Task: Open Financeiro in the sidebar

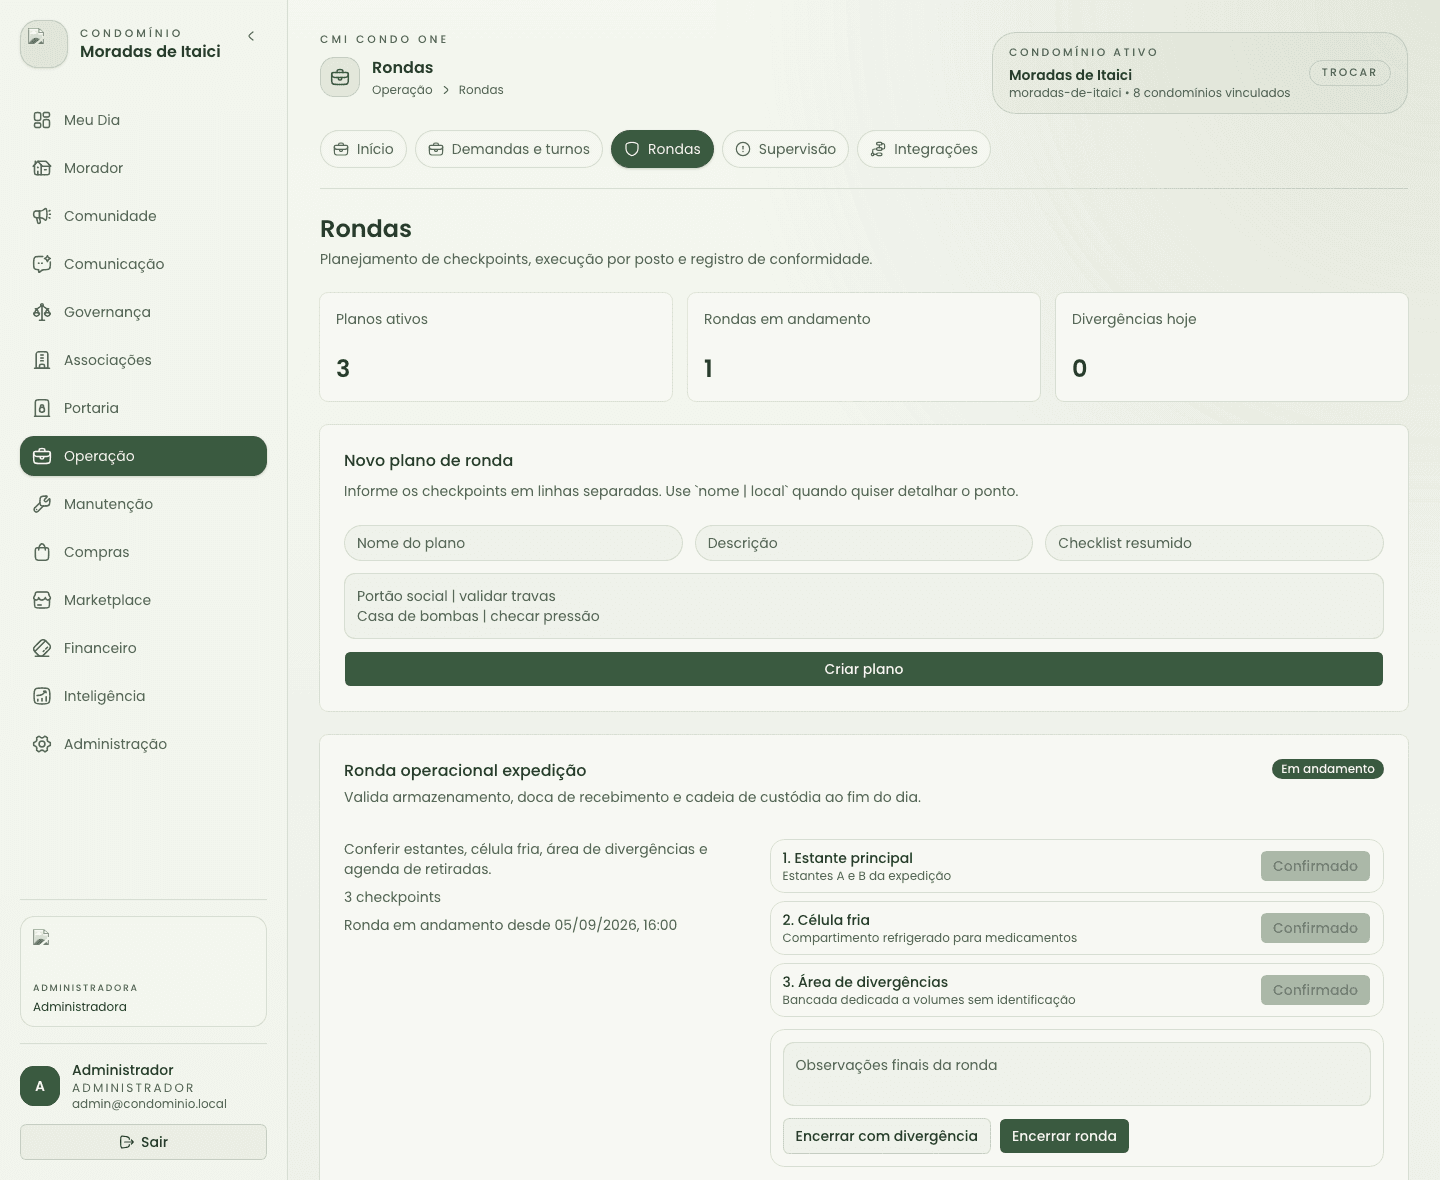Action: [x=143, y=648]
